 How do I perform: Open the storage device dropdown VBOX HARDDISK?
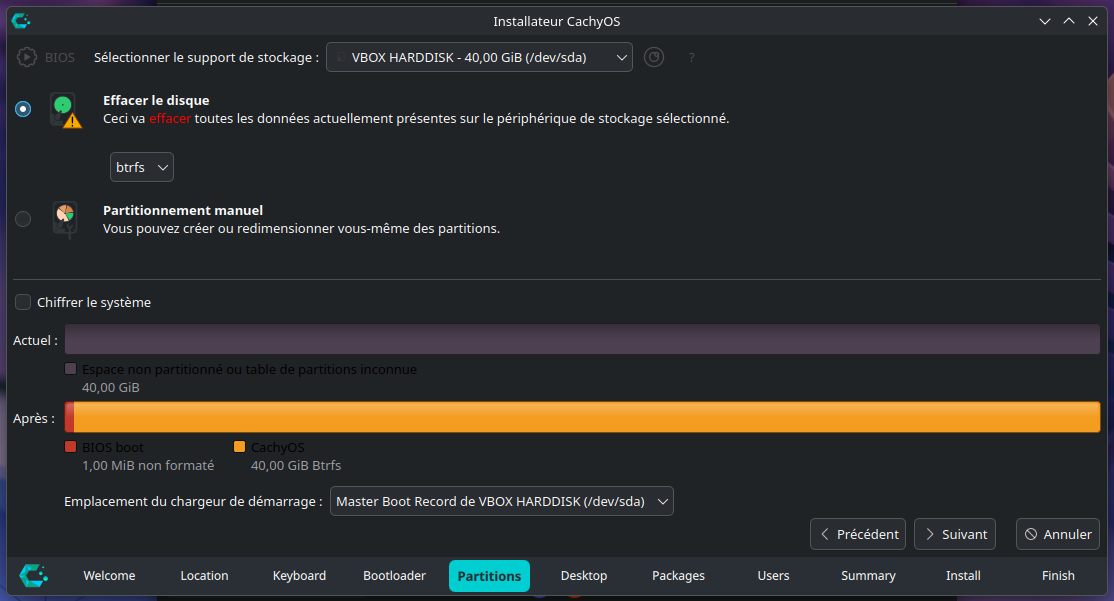tap(480, 58)
